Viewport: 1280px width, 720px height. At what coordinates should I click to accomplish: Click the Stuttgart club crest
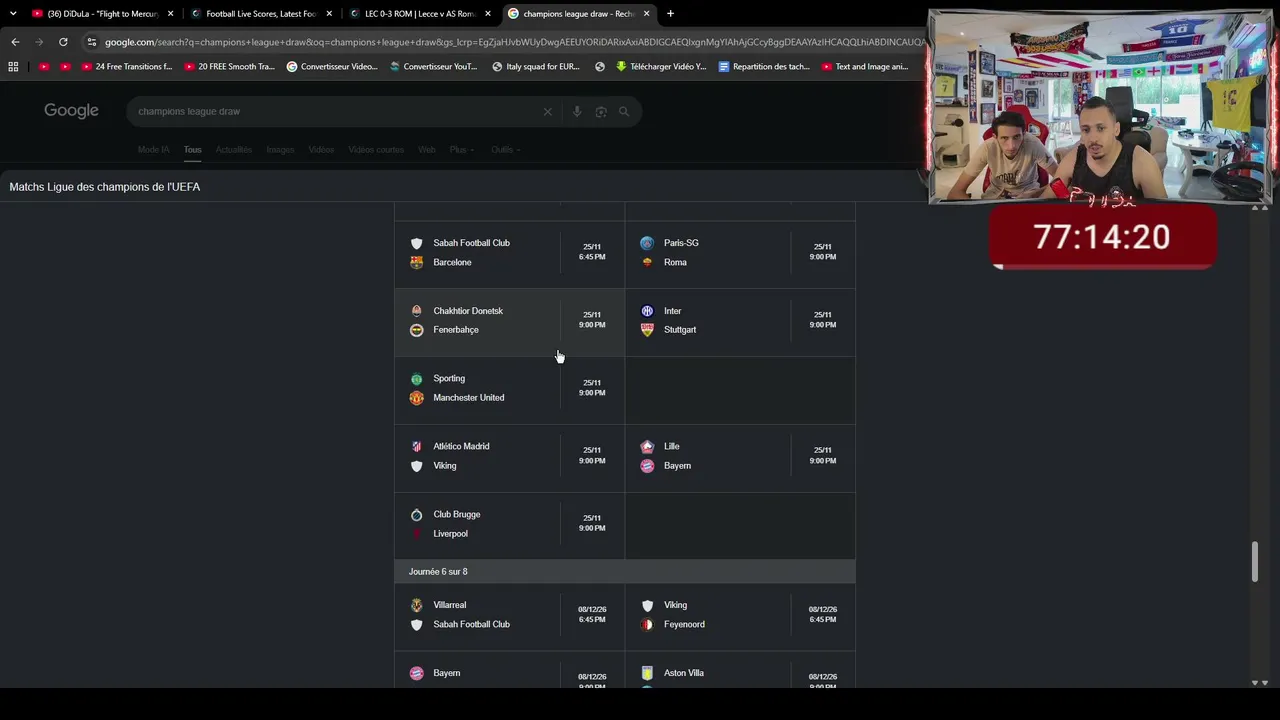(x=647, y=330)
